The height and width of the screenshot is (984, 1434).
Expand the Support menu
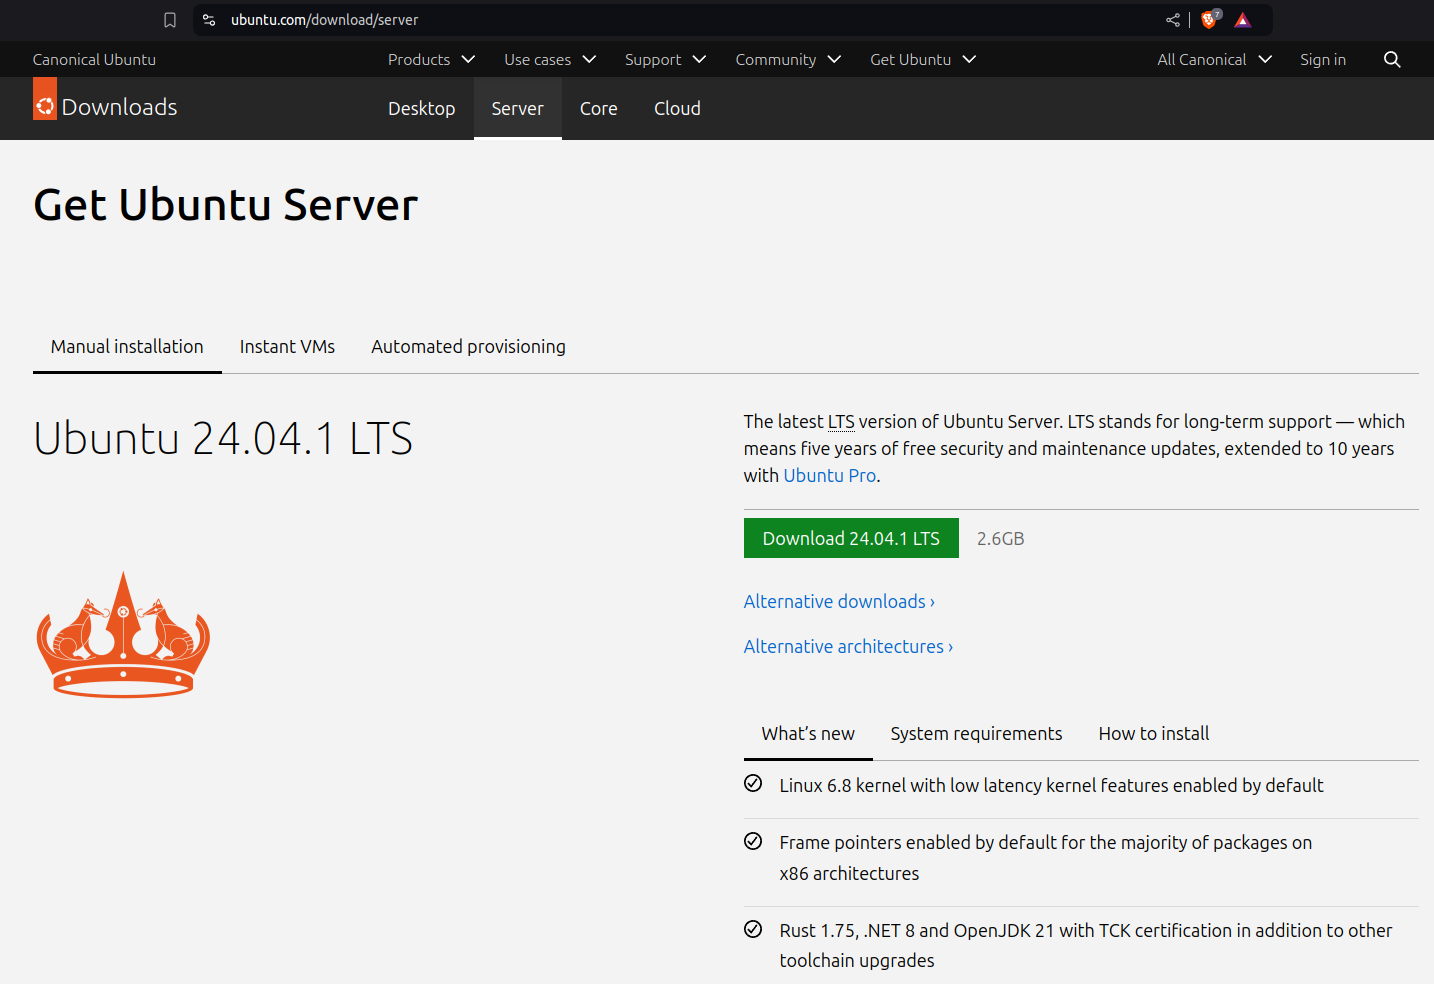pyautogui.click(x=666, y=60)
